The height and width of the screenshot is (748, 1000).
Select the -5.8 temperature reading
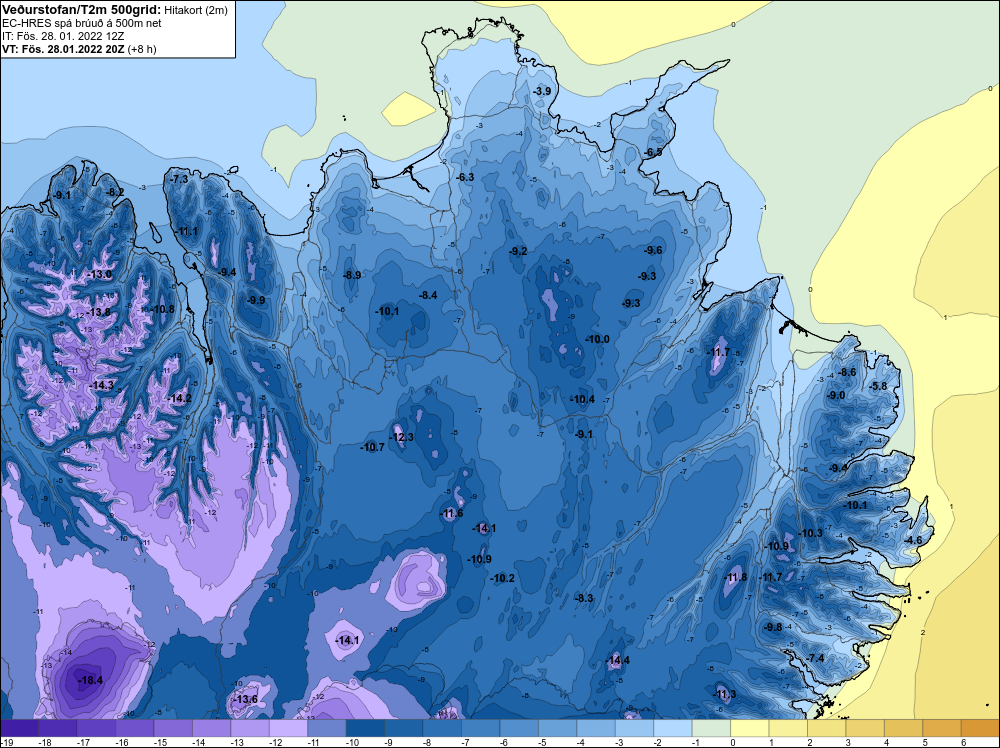click(879, 386)
